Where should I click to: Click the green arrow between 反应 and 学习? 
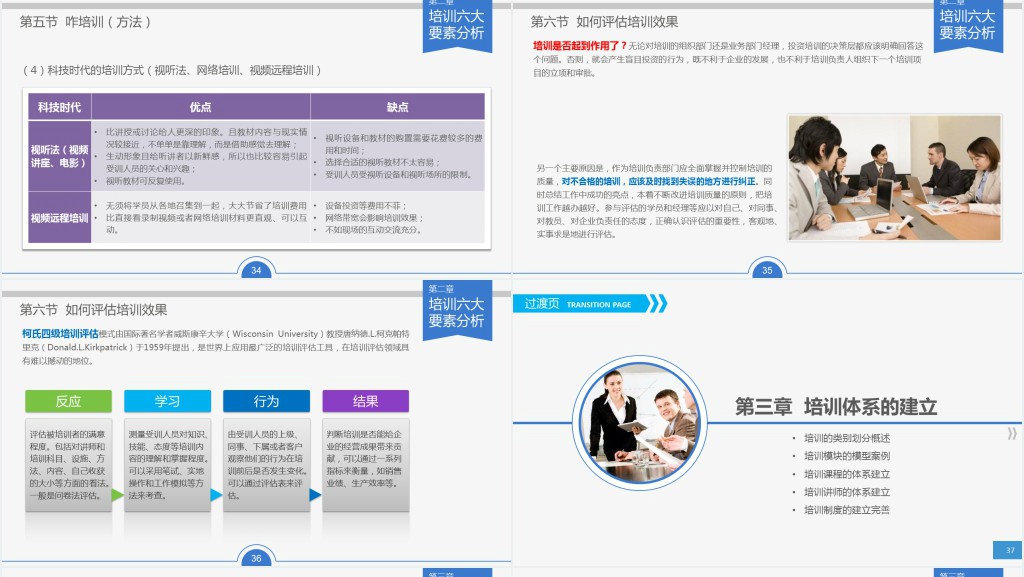tap(118, 494)
